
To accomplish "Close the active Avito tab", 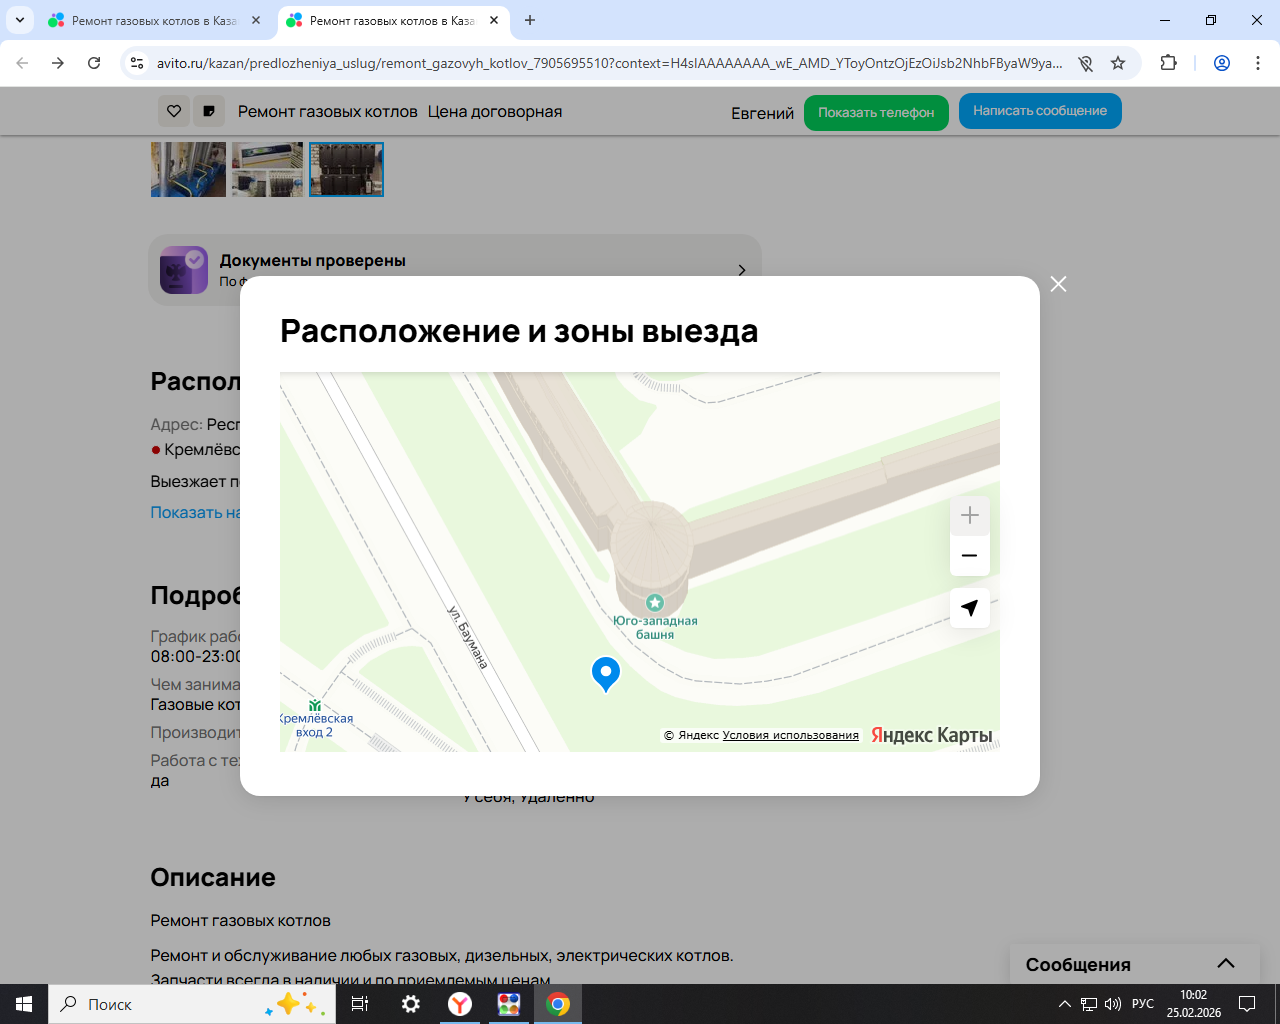I will pyautogui.click(x=494, y=20).
